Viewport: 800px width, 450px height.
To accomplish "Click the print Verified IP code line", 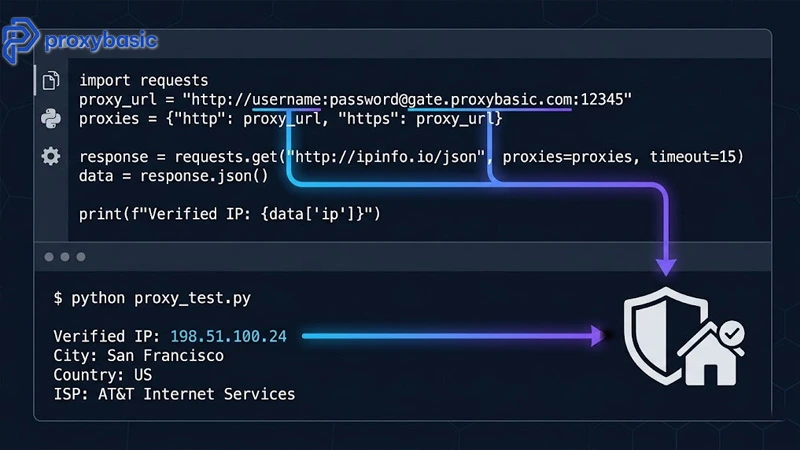I will point(230,214).
